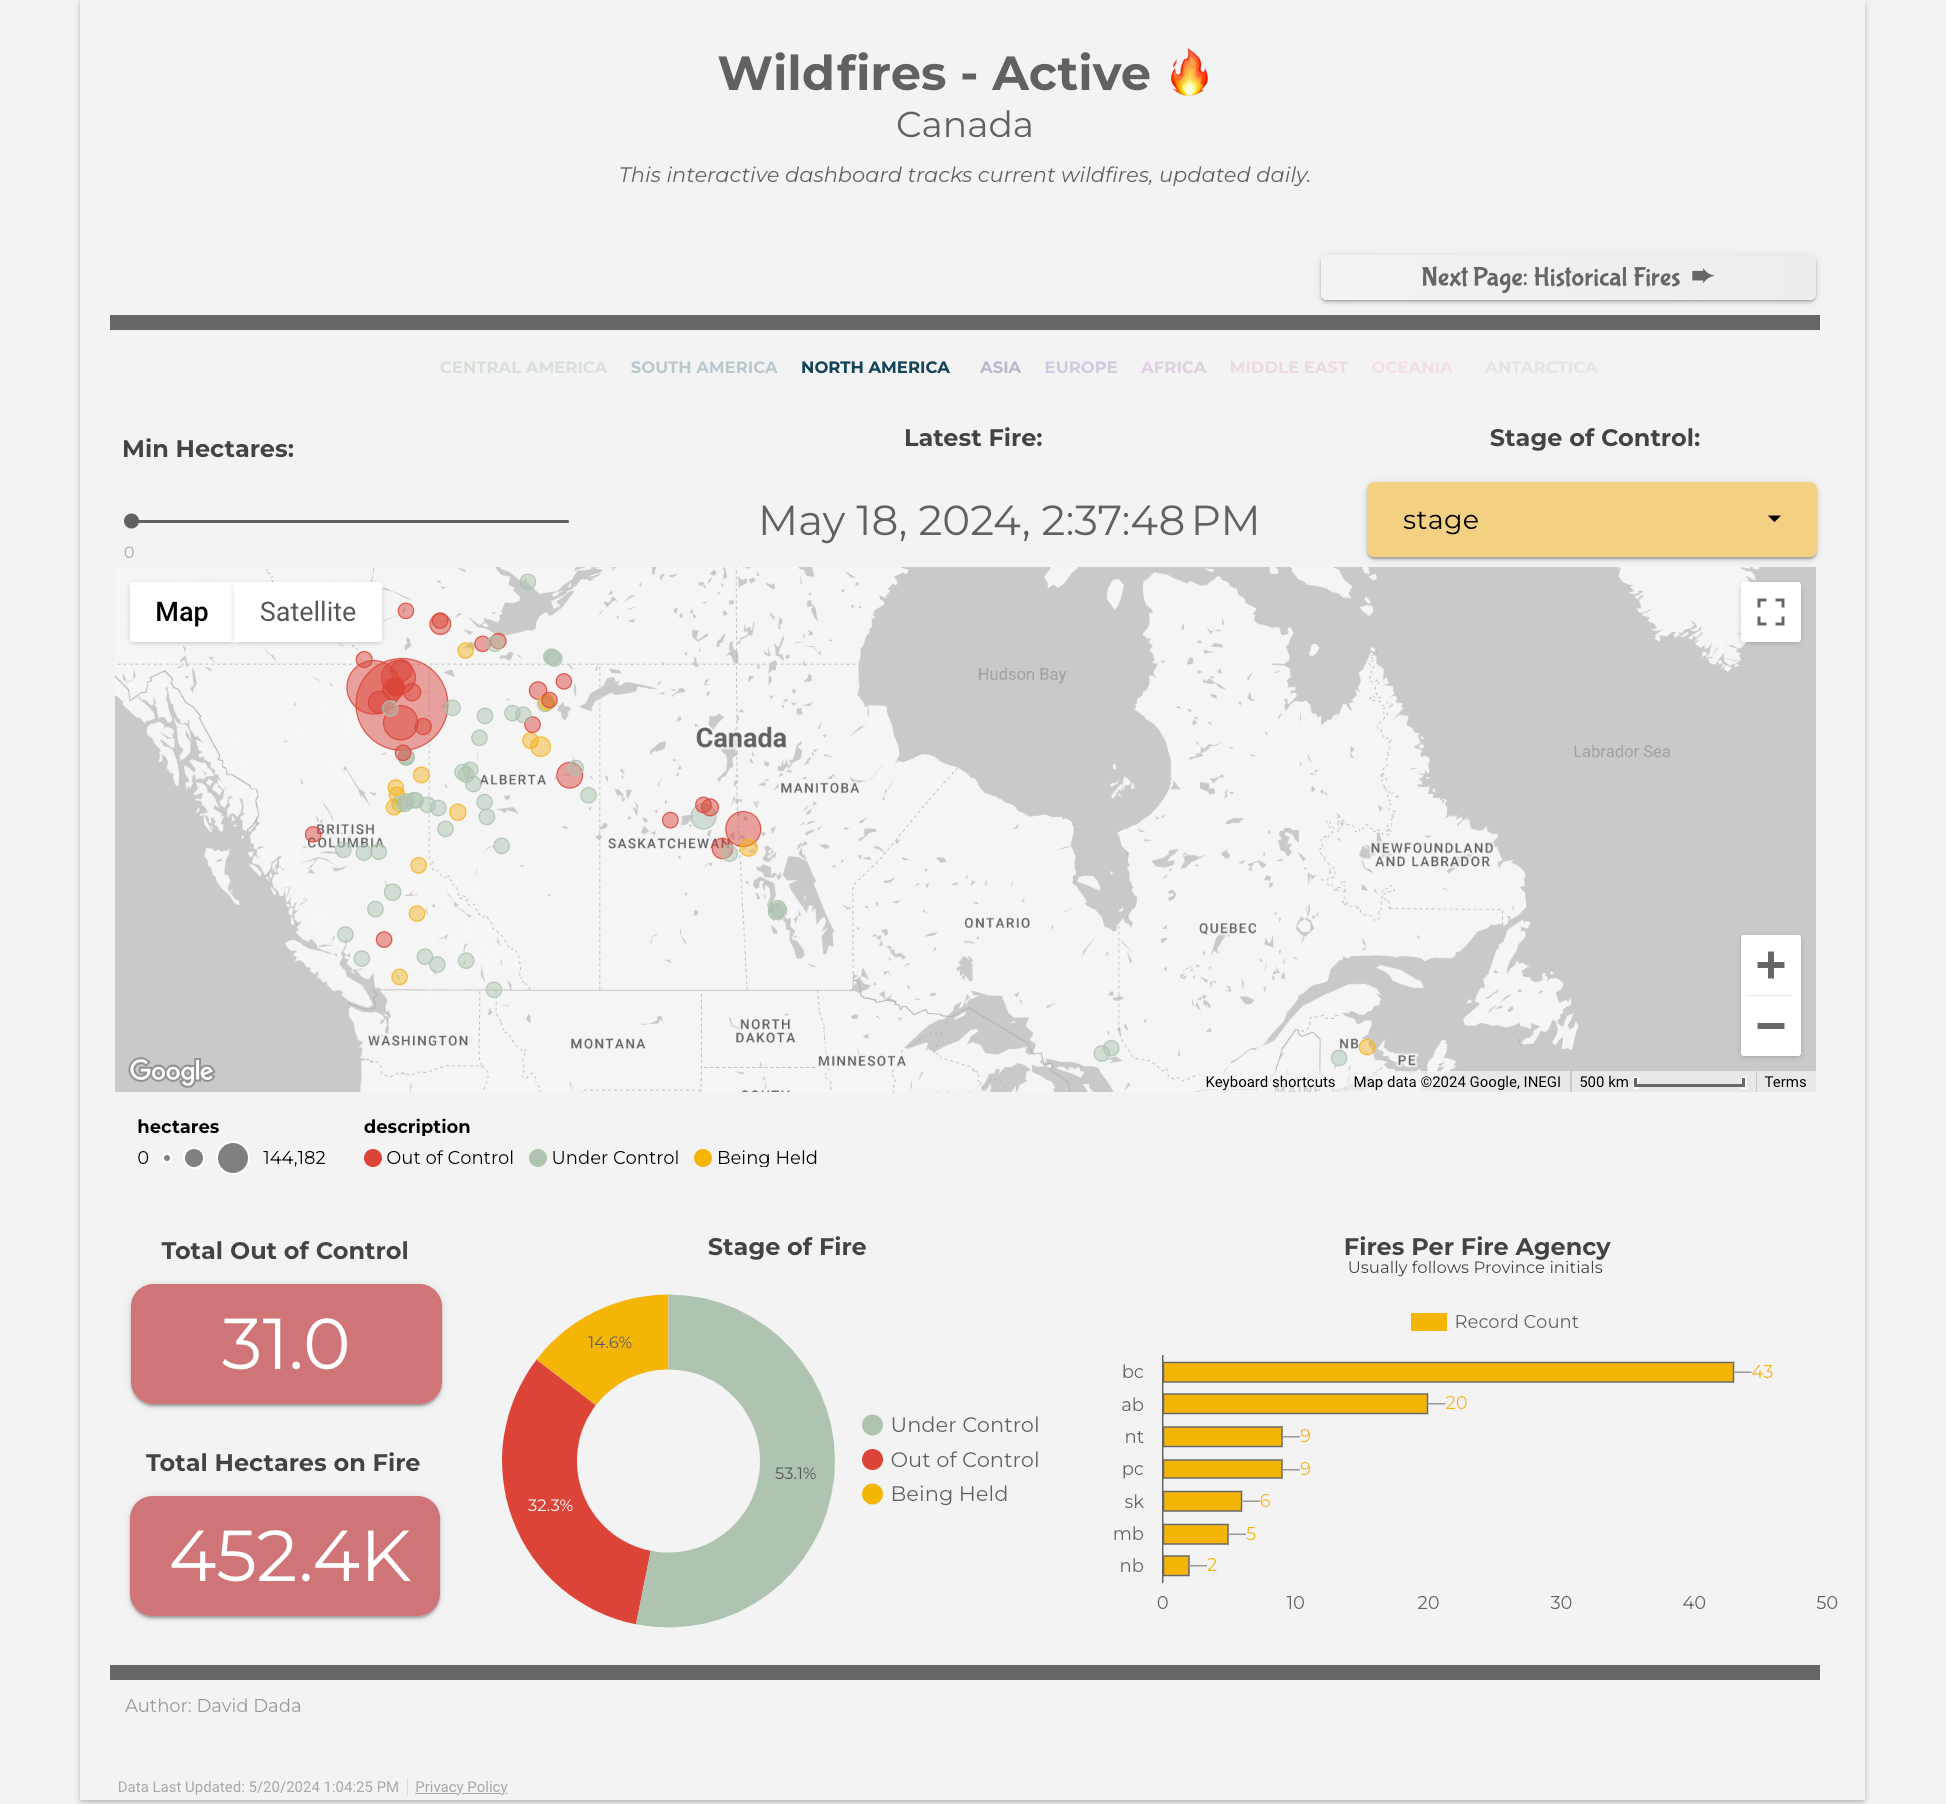Screen dimensions: 1946x1804
Task: Click the Google logo on the map
Action: pyautogui.click(x=171, y=1071)
